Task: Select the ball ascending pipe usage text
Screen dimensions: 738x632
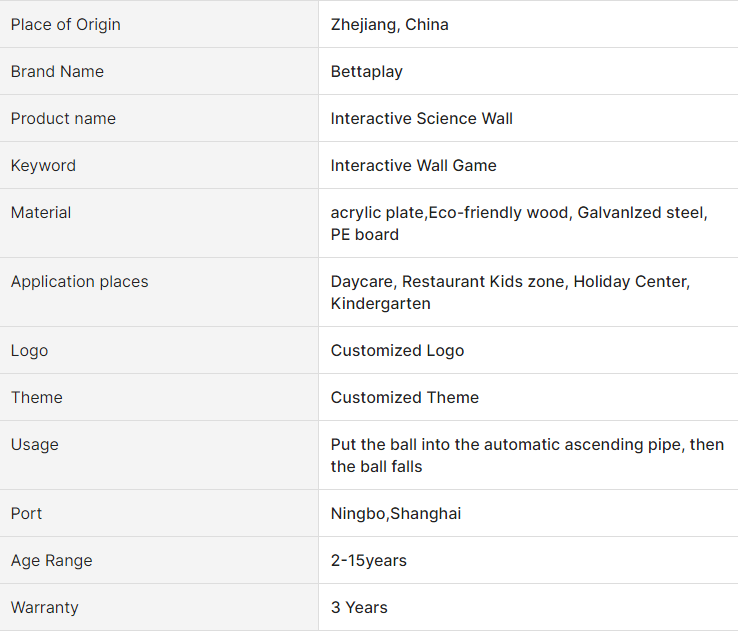Action: 527,456
